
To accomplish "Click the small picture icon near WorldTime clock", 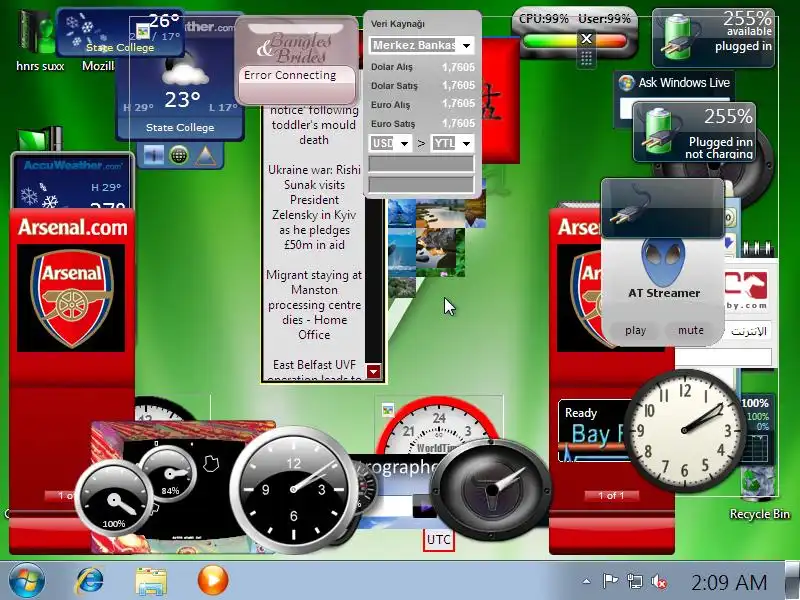I will pos(388,410).
